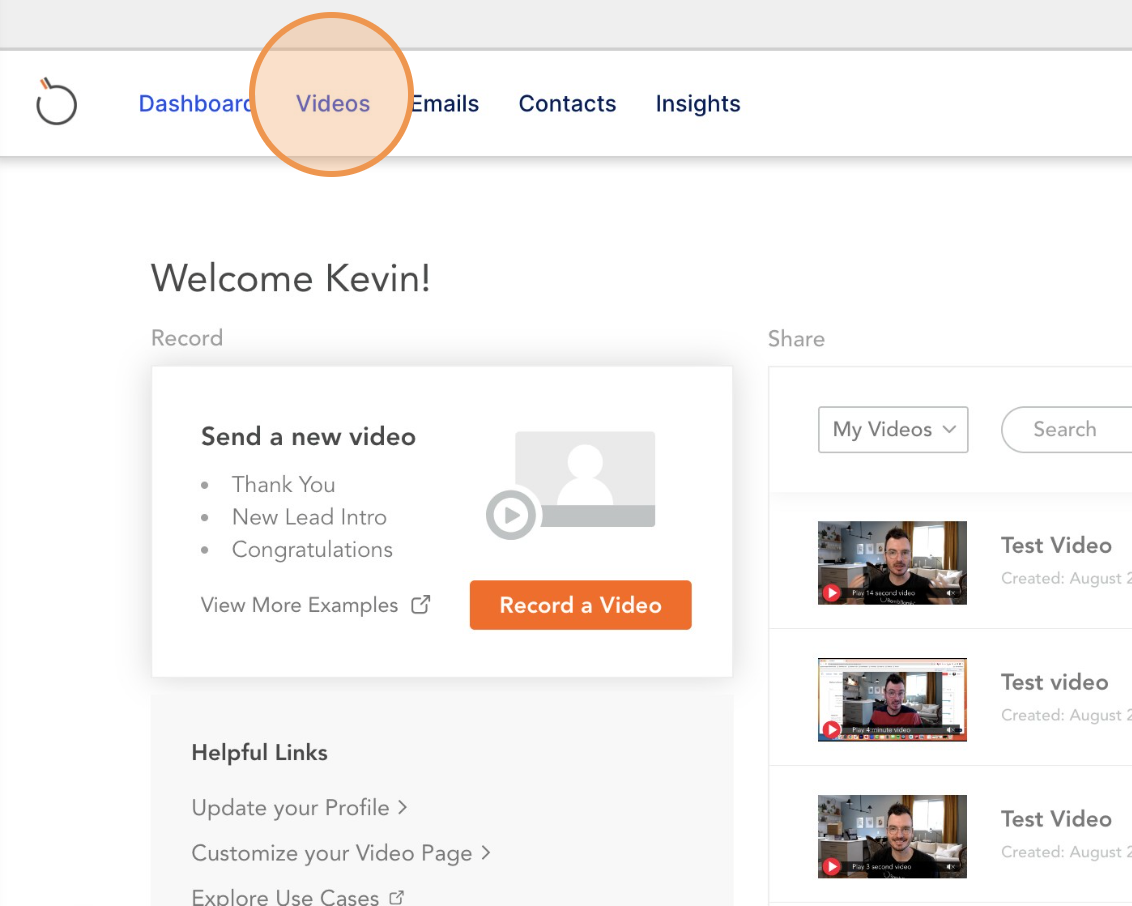Switch to the Emails tab

click(446, 104)
